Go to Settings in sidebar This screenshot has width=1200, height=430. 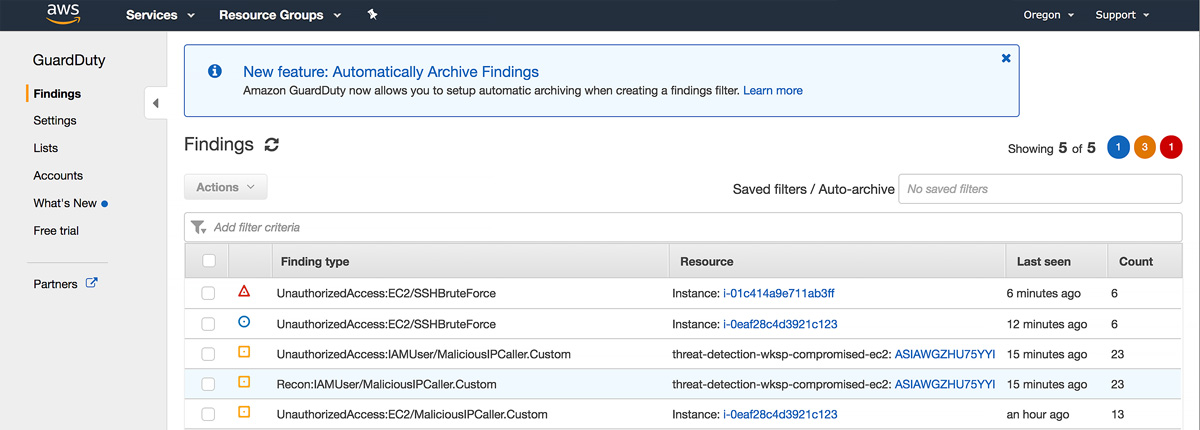tap(55, 121)
